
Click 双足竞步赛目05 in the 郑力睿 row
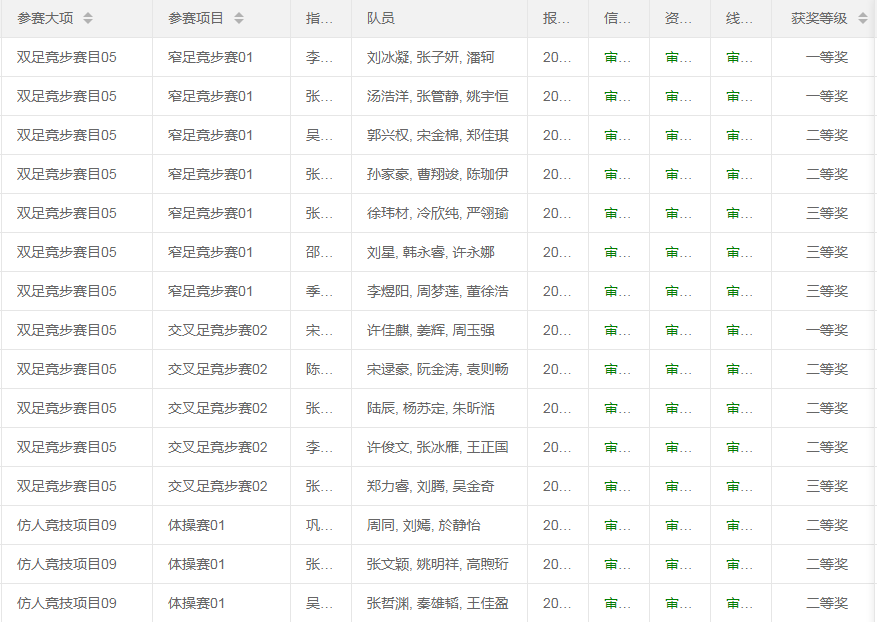click(66, 487)
